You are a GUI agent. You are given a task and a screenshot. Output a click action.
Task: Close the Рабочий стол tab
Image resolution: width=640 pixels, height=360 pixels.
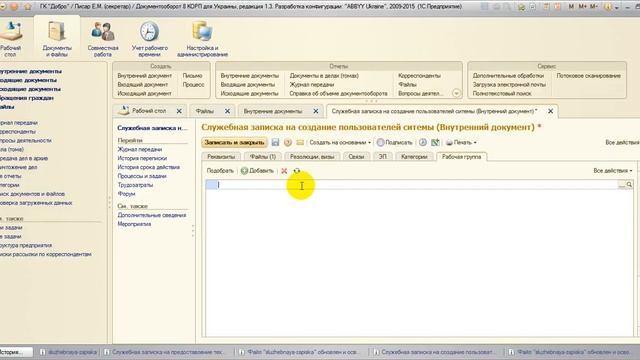pos(179,111)
